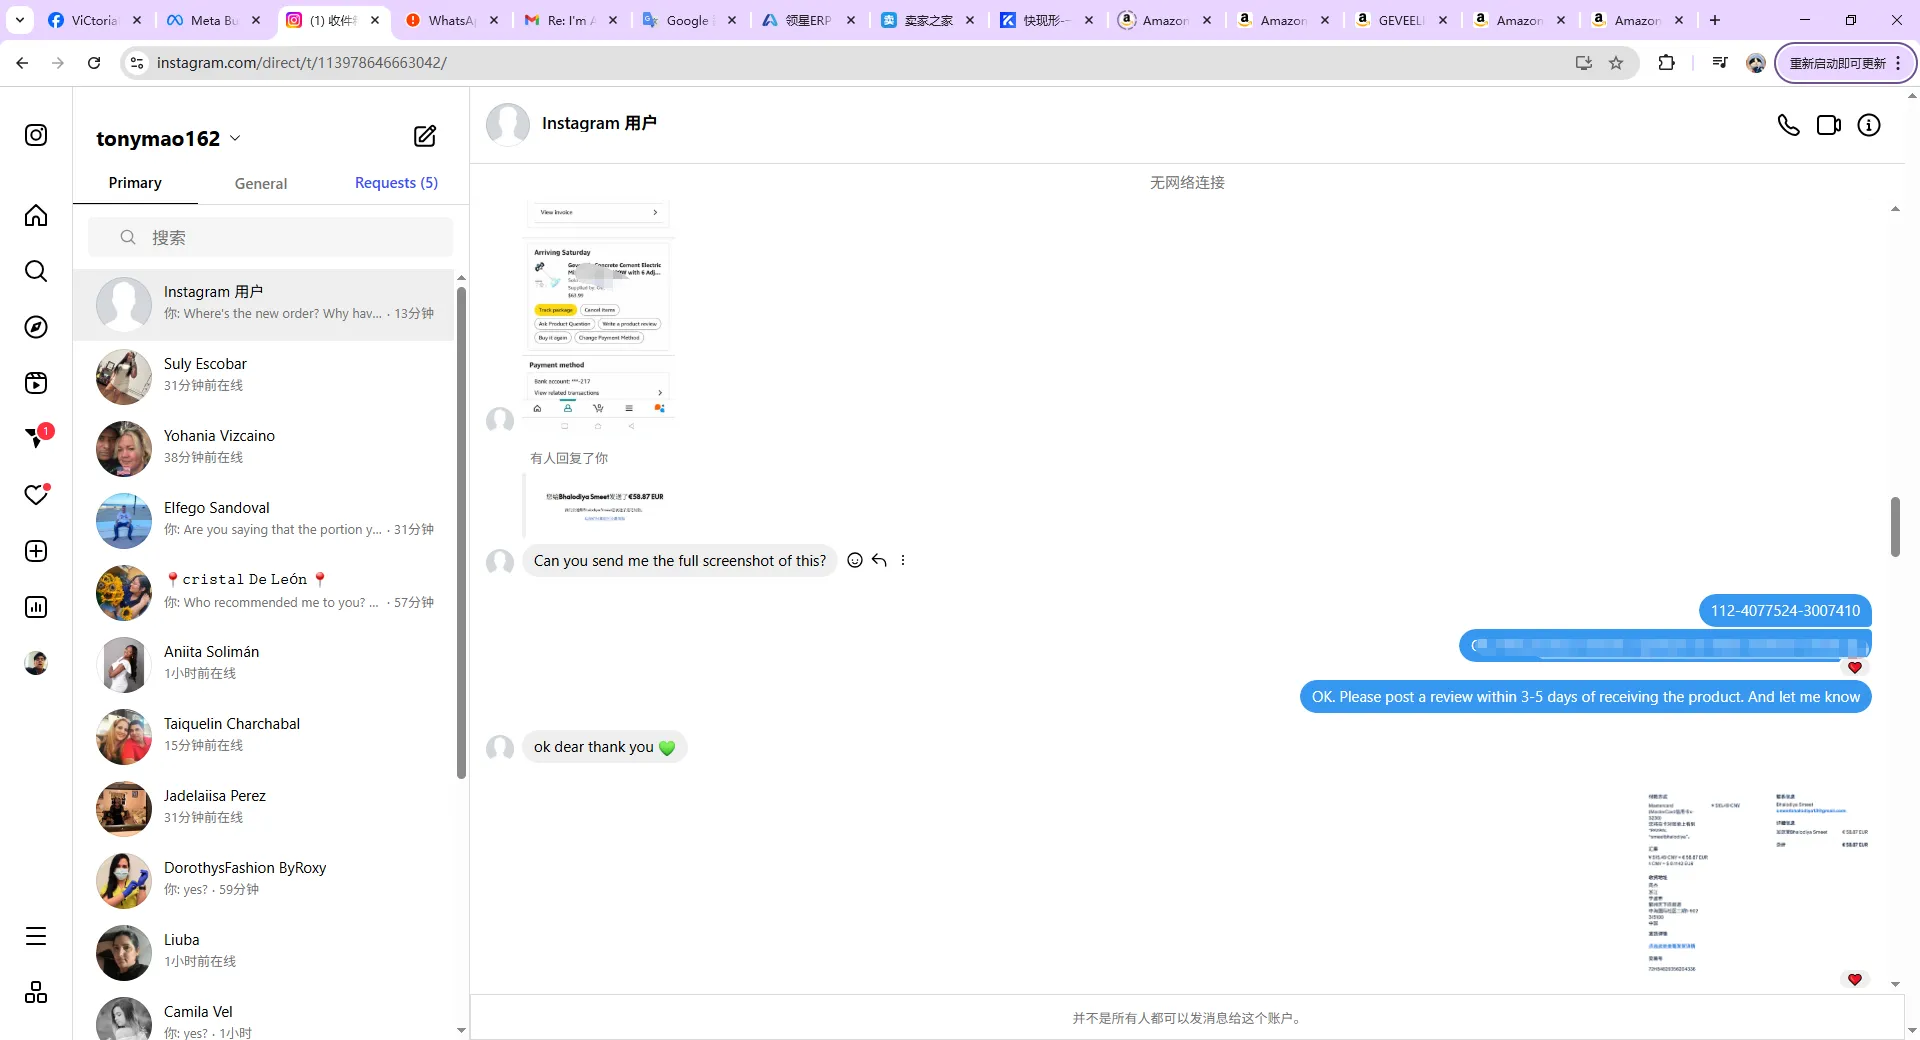
Task: Open Aniita Solimán conversation
Action: [264, 664]
